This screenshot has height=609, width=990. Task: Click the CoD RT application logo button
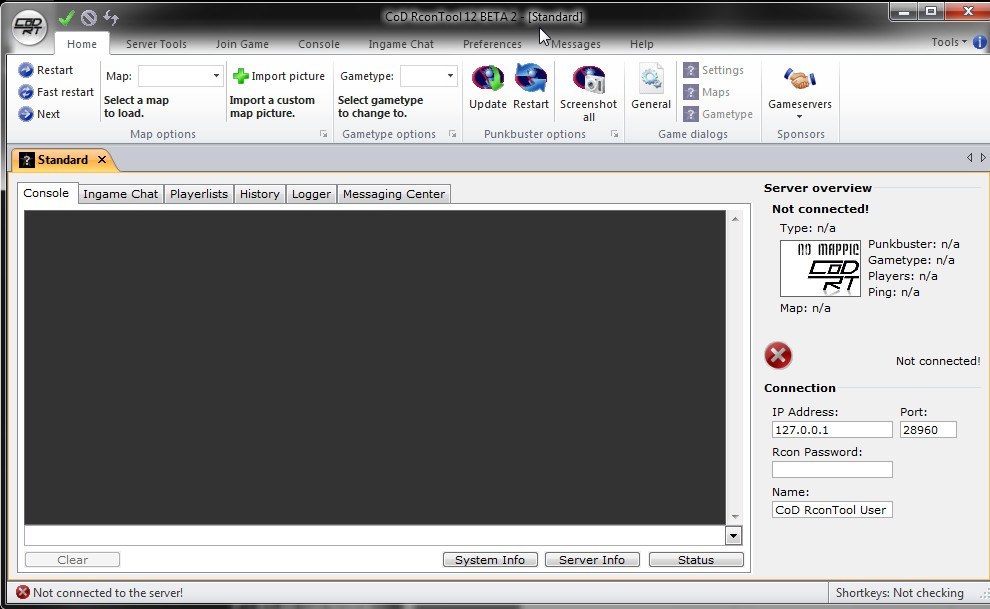pos(28,27)
